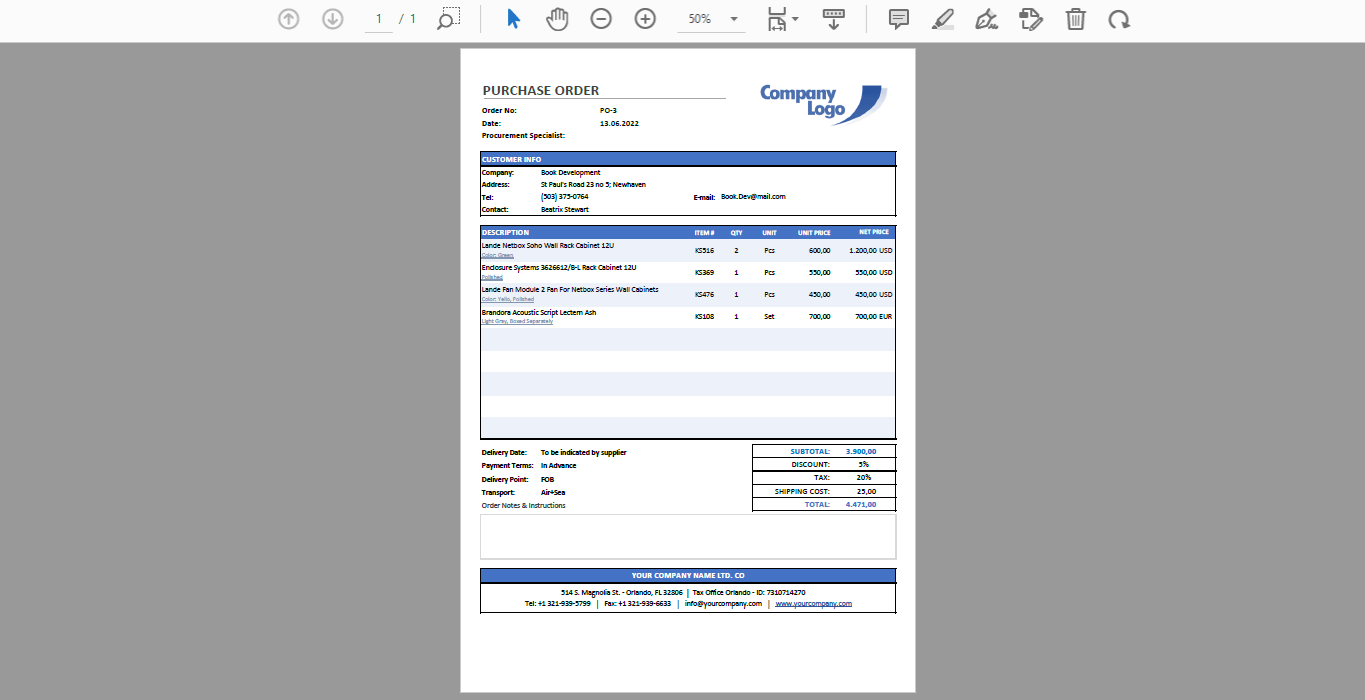Zoom in with the plus button
Screen dimensions: 1365x700
pyautogui.click(x=645, y=19)
